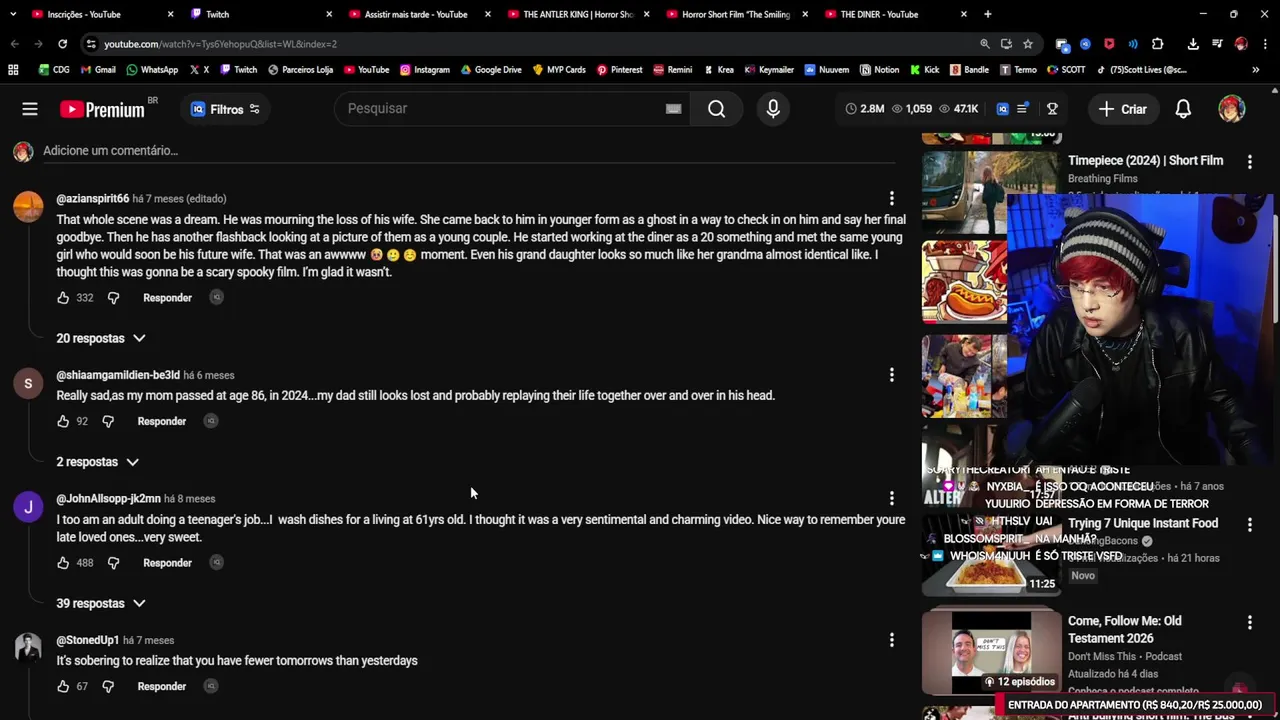Viewport: 1280px width, 720px height.
Task: Dislike the @StonedUp1 comment
Action: 108,686
